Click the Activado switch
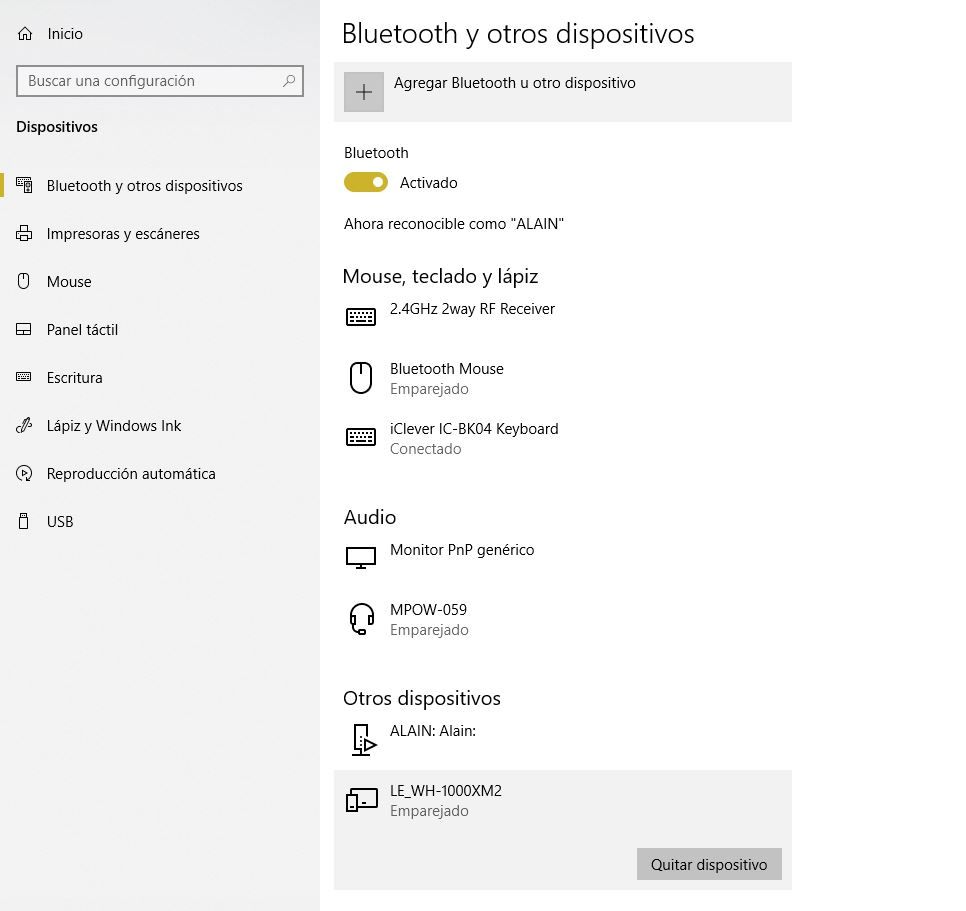 (366, 182)
